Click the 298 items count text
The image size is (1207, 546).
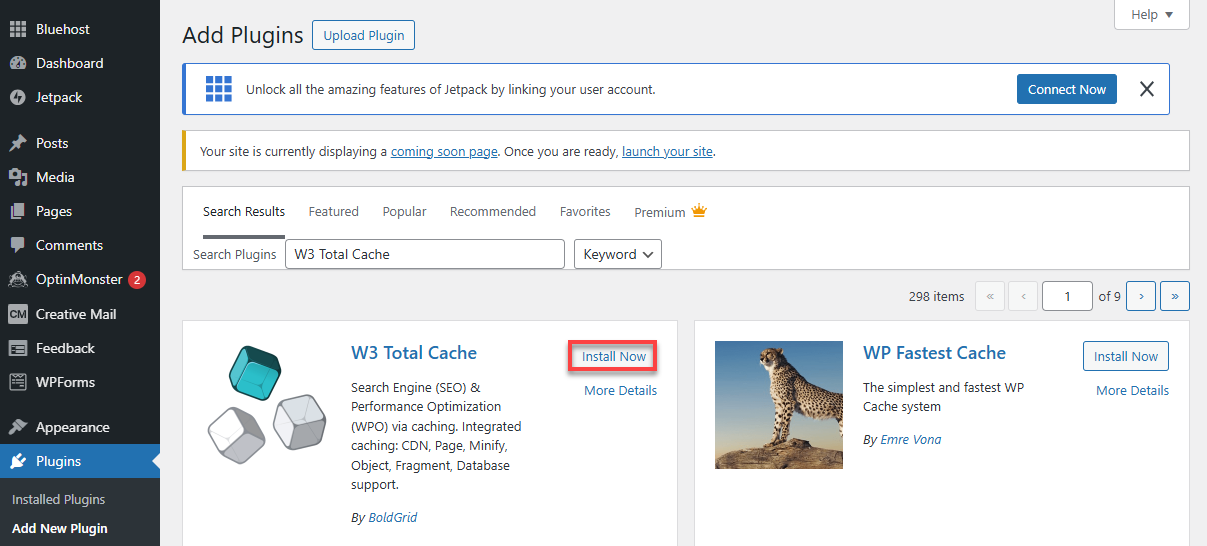(x=937, y=296)
